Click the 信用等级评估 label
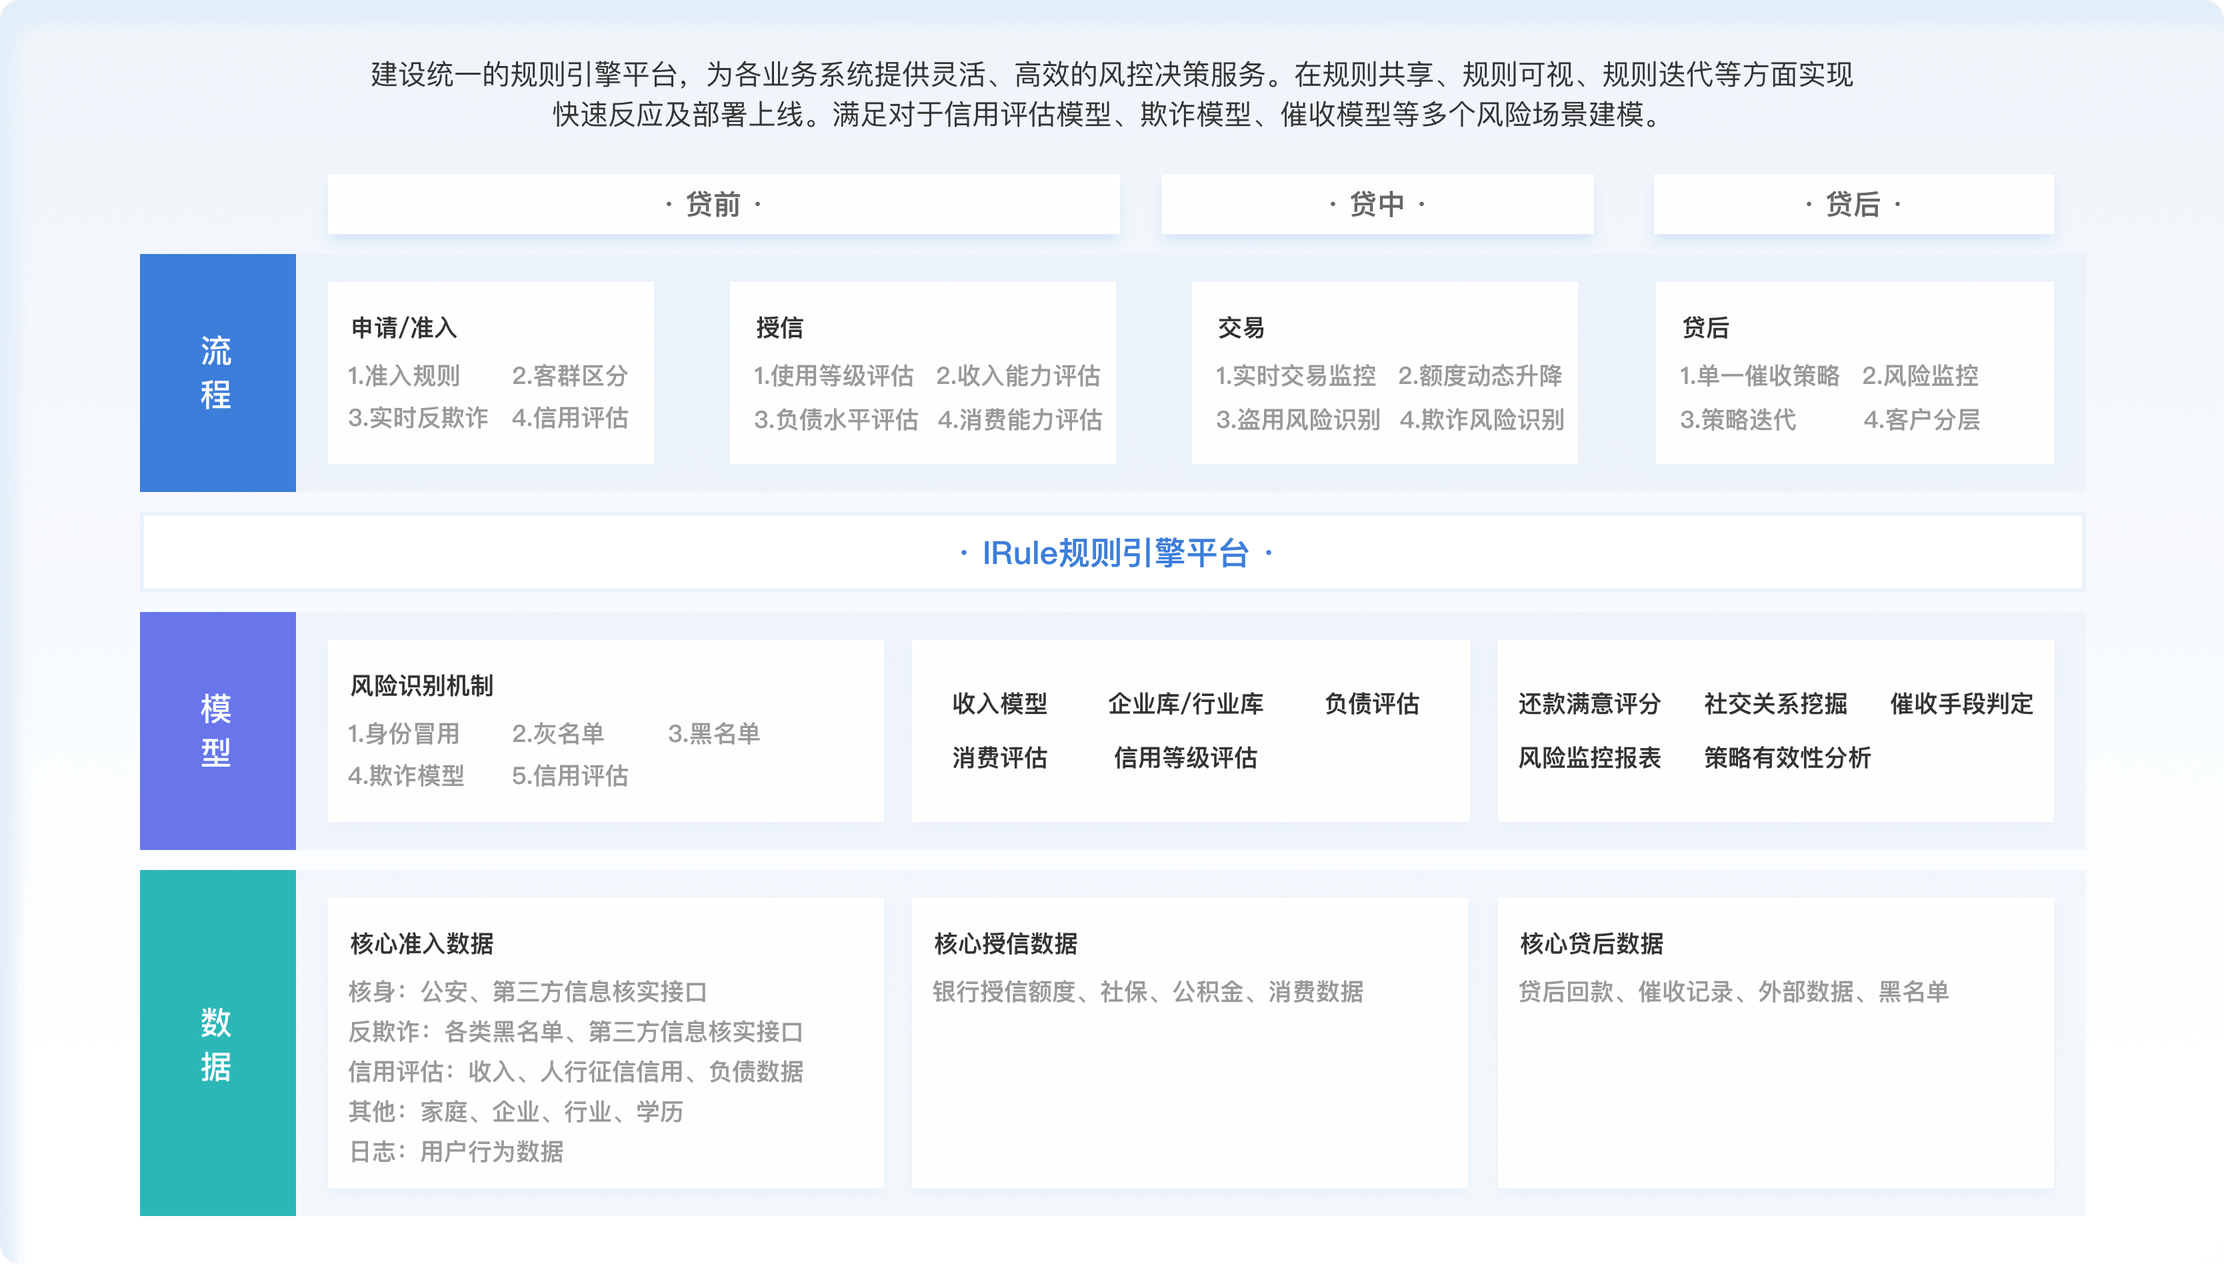Viewport: 2224px width, 1264px height. [1186, 758]
